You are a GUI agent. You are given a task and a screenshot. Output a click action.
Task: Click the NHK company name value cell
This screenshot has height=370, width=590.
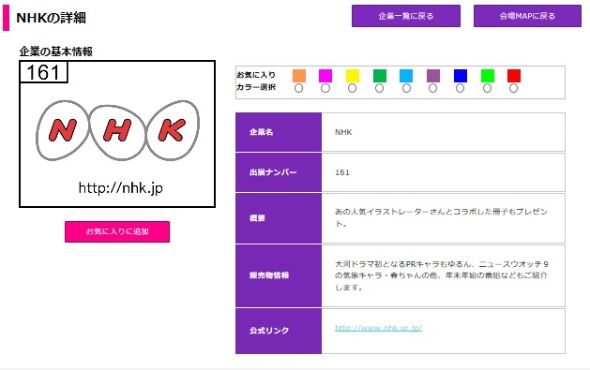443,132
